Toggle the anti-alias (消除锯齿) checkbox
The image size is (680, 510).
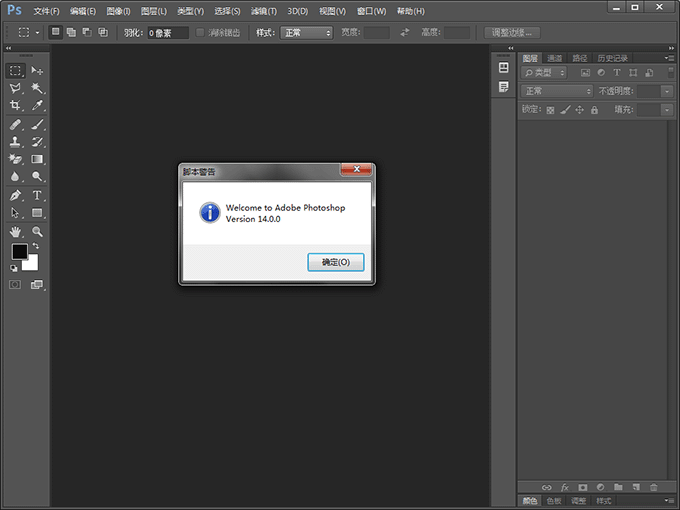(x=200, y=33)
